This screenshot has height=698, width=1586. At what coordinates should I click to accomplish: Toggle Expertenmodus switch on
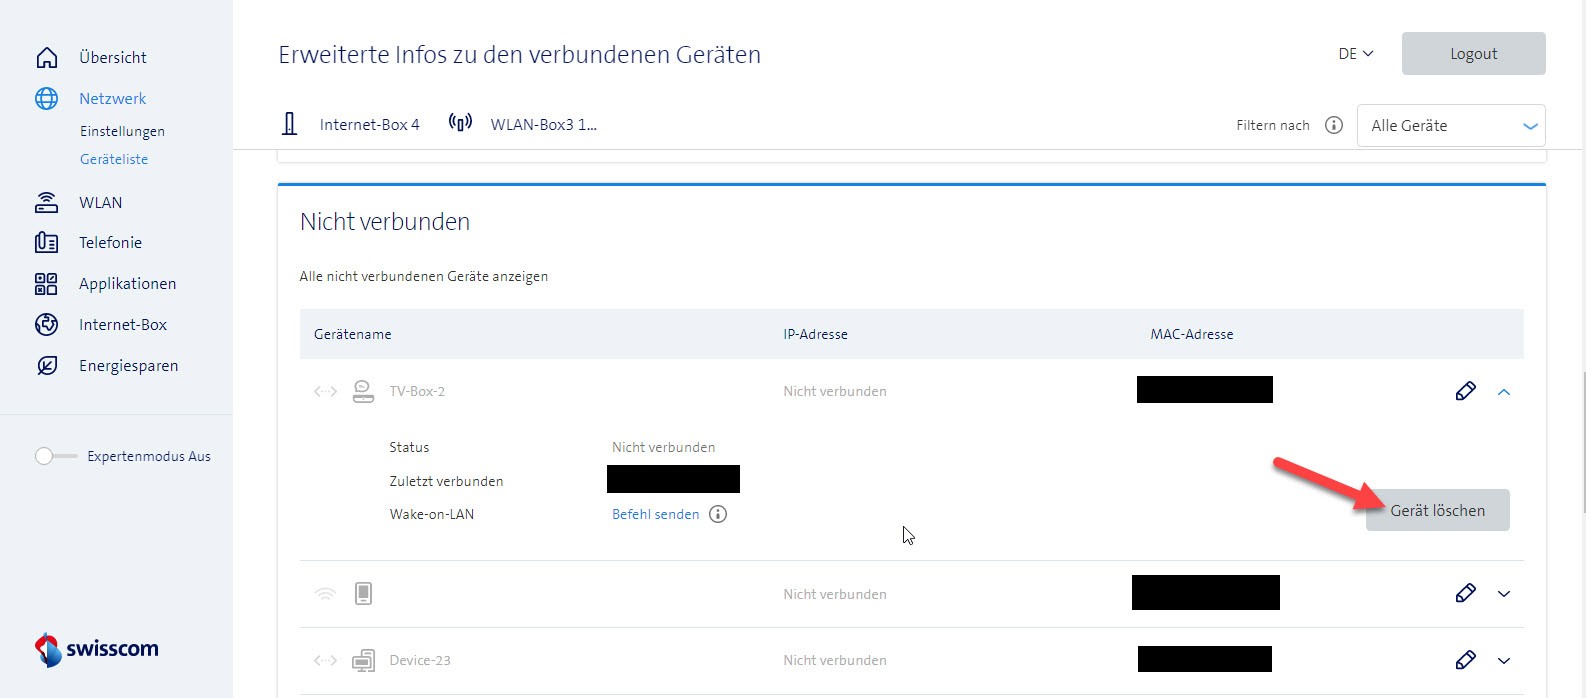(55, 456)
